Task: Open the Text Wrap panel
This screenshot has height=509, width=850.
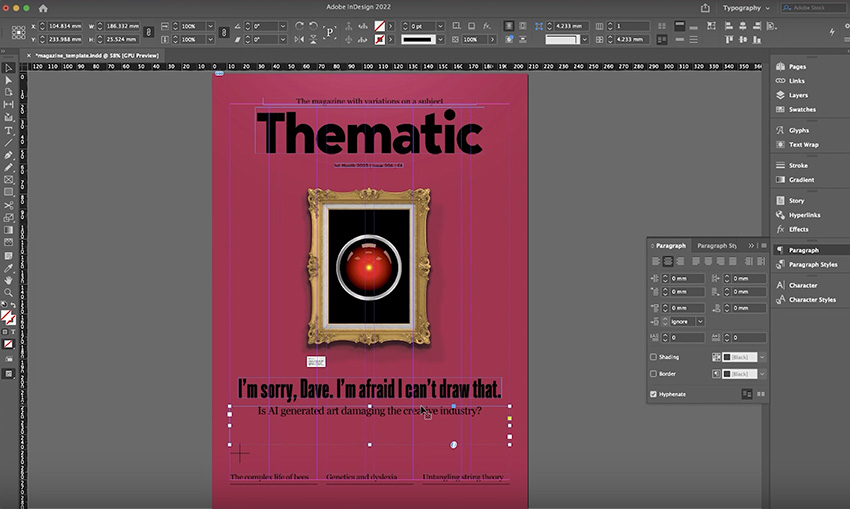Action: click(x=803, y=144)
